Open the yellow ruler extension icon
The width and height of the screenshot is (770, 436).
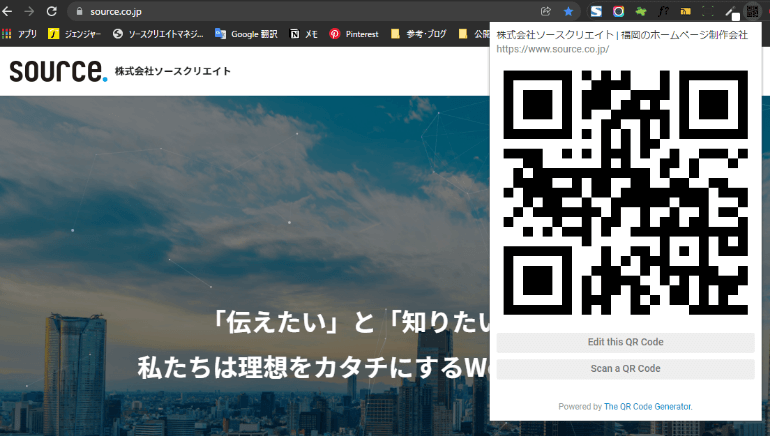click(x=686, y=11)
